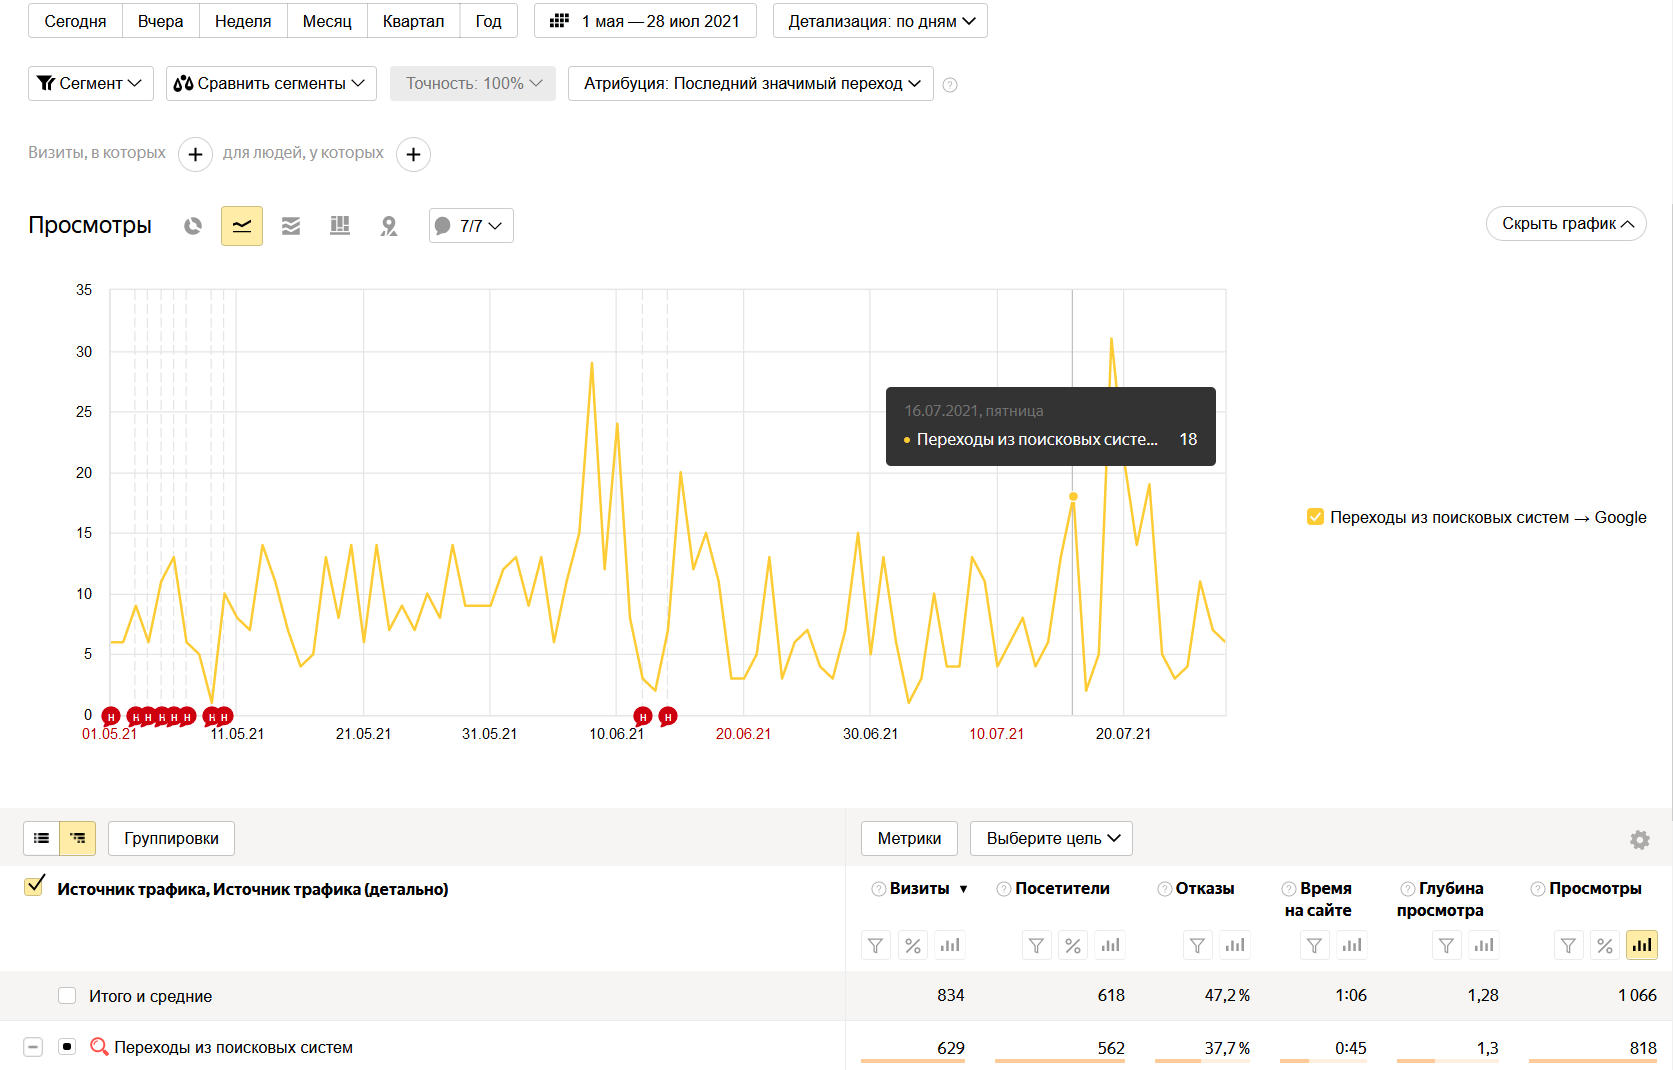The height and width of the screenshot is (1070, 1673).
Task: Show Visits column as percentage
Action: [x=912, y=945]
